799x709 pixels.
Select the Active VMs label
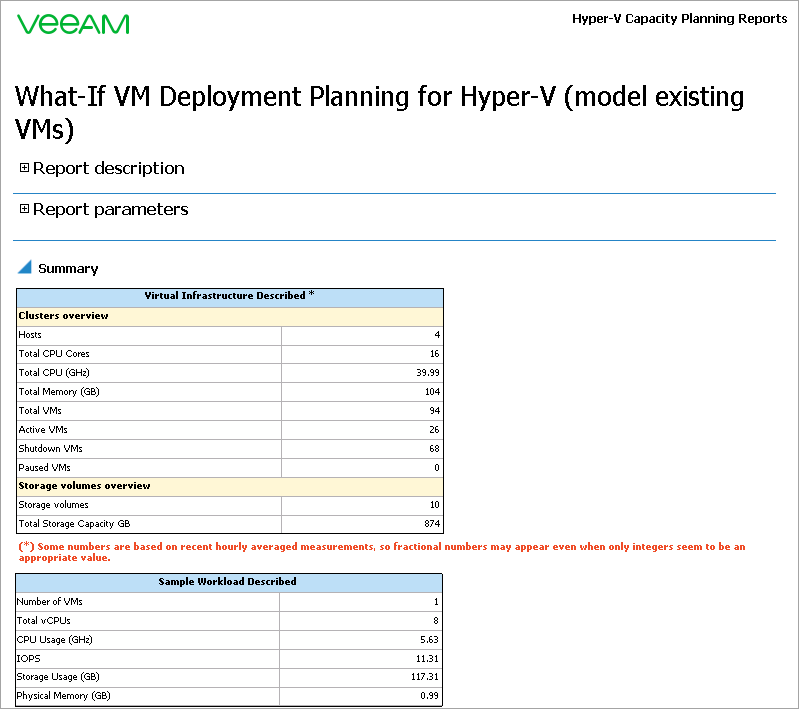(x=43, y=429)
